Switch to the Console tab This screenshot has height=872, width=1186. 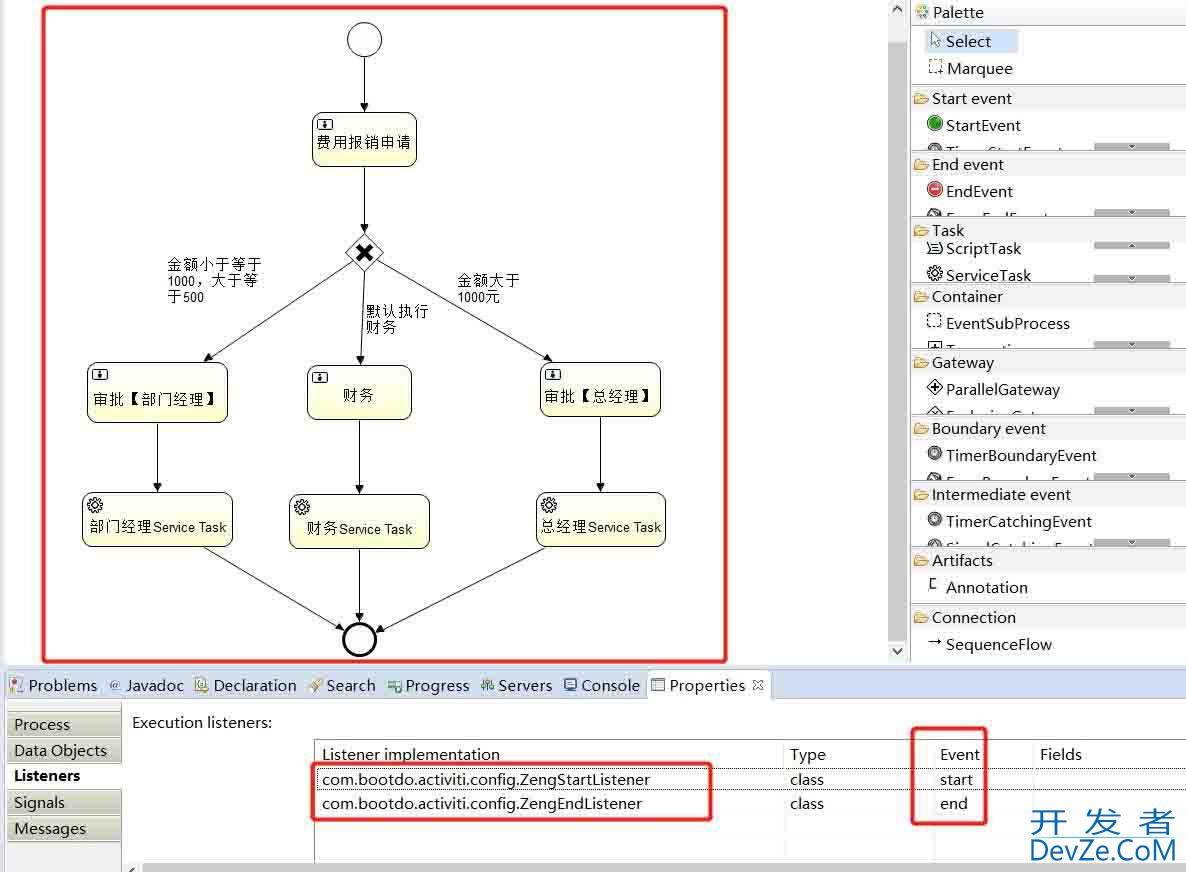(x=609, y=685)
